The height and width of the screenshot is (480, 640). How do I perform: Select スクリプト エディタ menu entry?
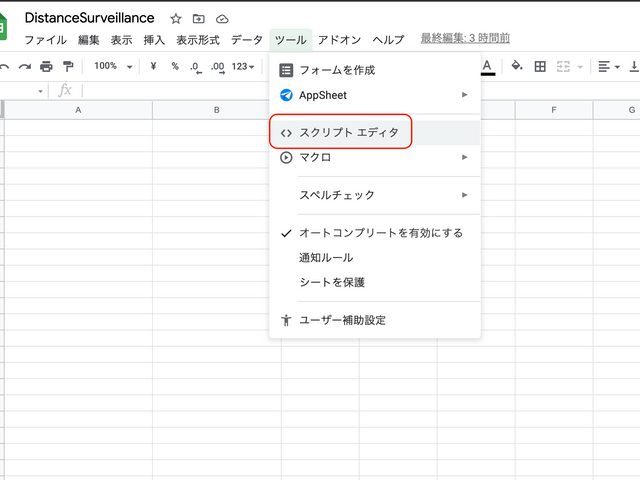348,132
